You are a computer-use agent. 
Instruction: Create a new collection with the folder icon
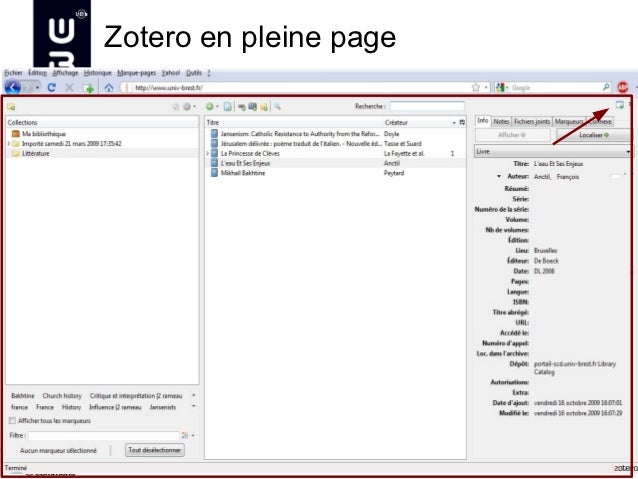click(x=11, y=107)
